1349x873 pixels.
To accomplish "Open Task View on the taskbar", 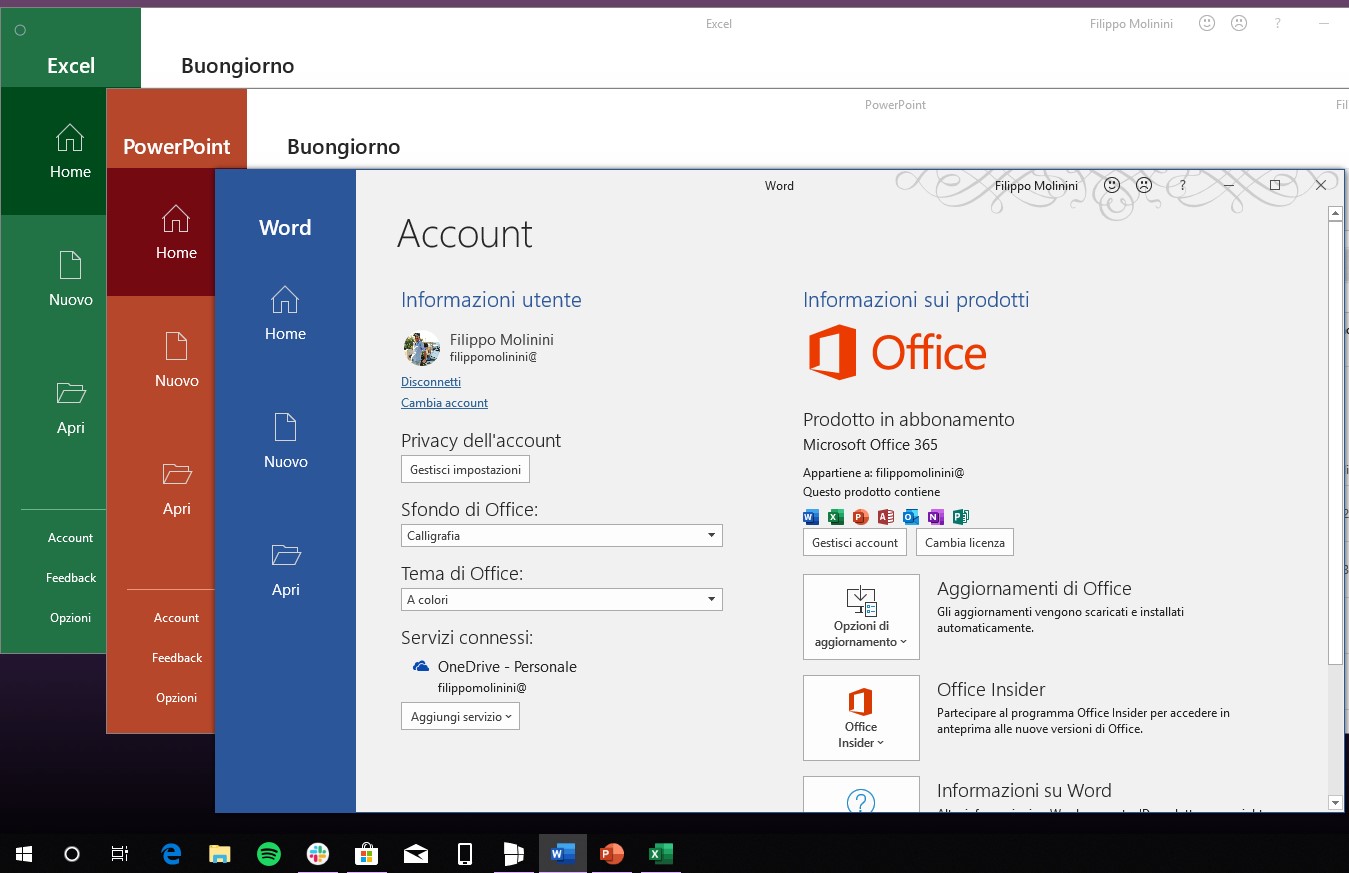I will point(120,854).
